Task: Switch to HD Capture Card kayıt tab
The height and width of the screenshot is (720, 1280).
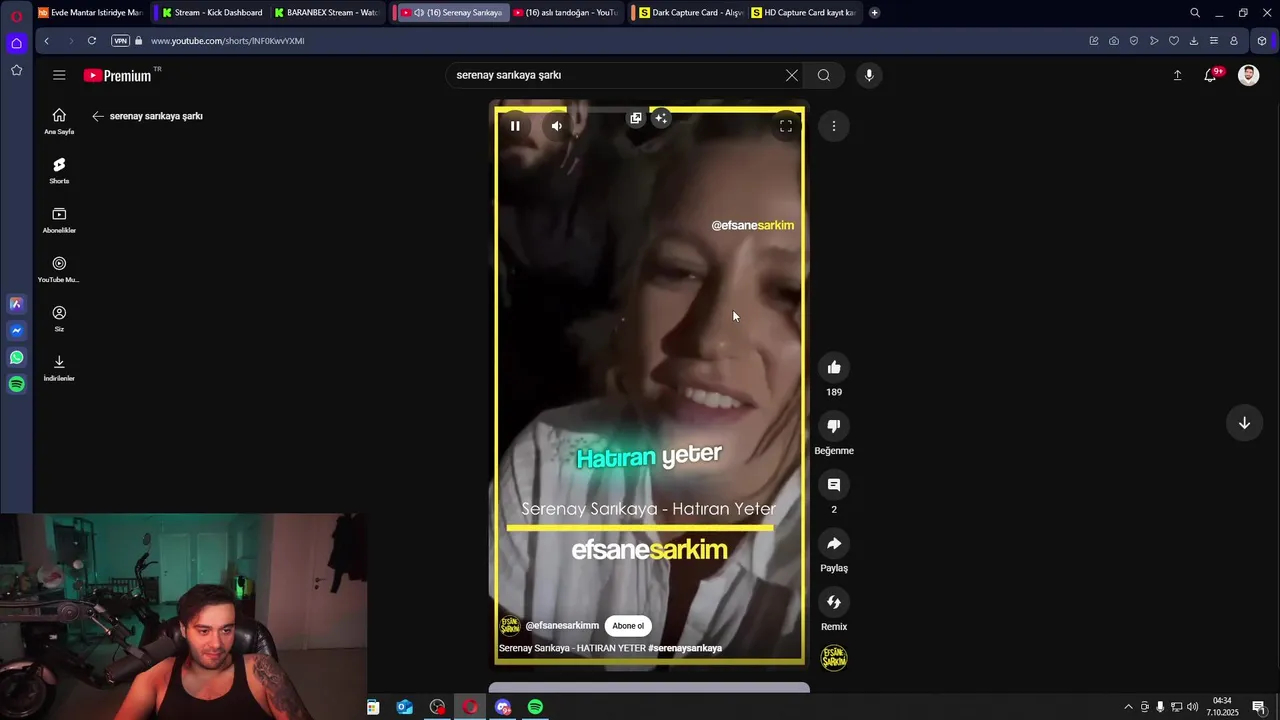Action: tap(803, 13)
